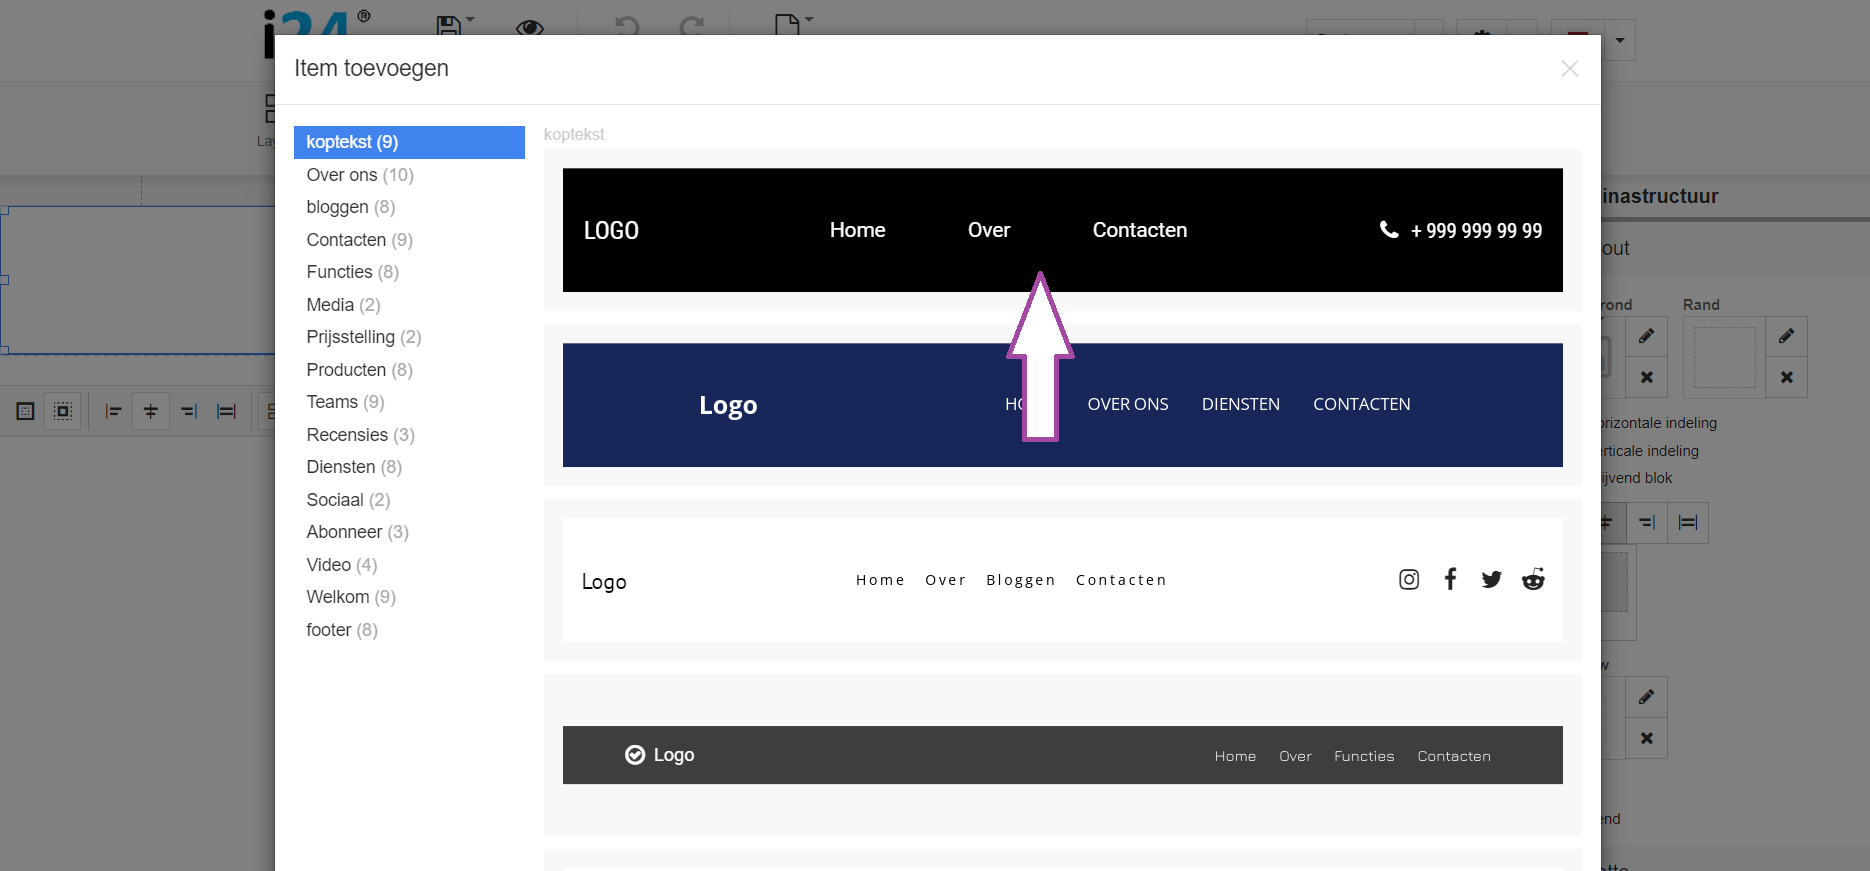Click the lower pencil edit icon in right panel
The width and height of the screenshot is (1870, 871).
point(1647,697)
